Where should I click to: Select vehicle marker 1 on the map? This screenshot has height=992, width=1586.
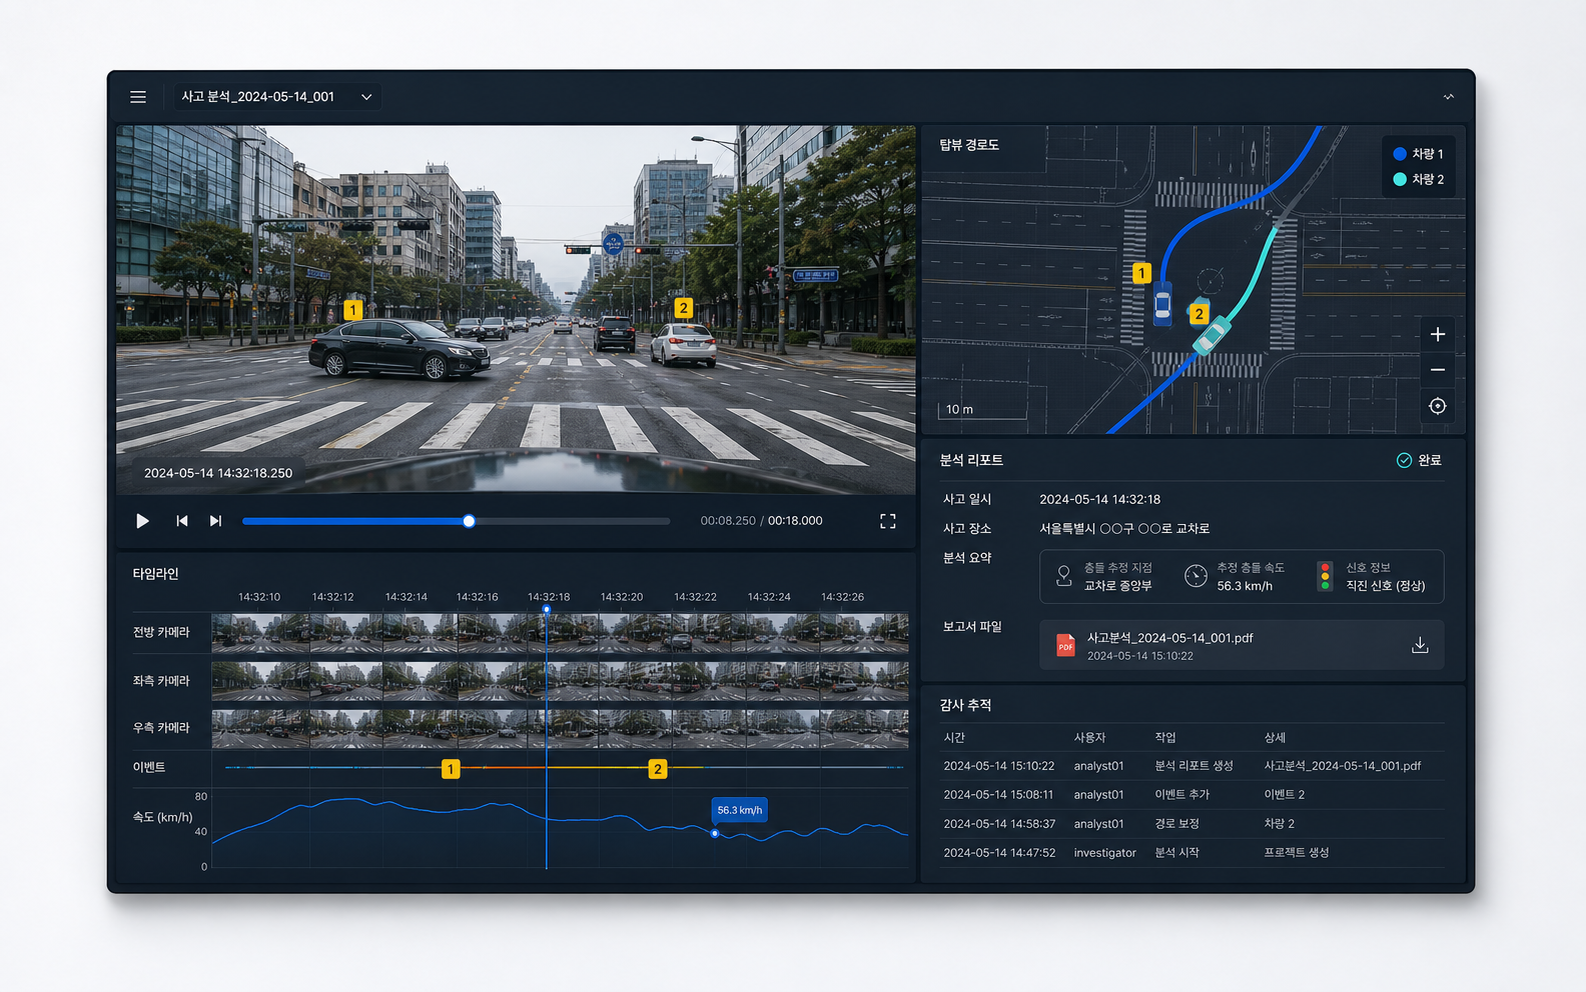[1141, 273]
